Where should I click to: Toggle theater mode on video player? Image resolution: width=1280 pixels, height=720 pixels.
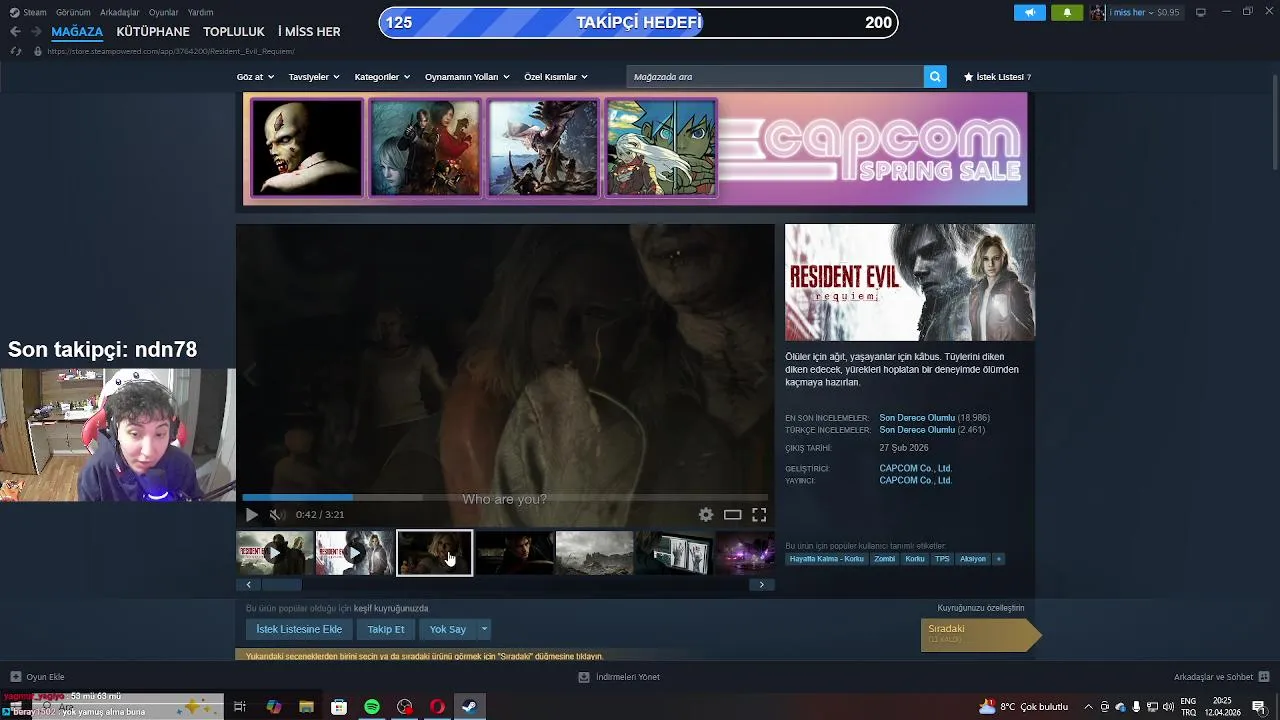point(733,515)
